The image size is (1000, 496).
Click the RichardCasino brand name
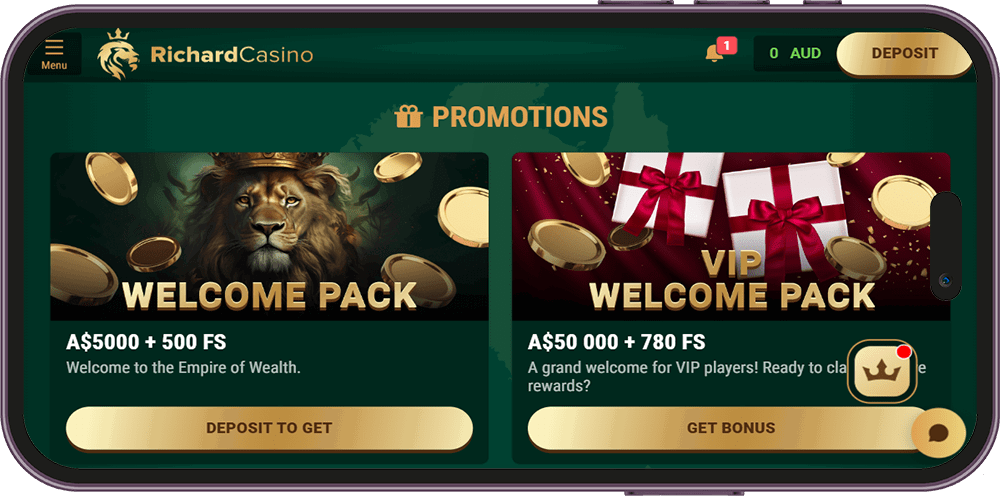pyautogui.click(x=232, y=55)
